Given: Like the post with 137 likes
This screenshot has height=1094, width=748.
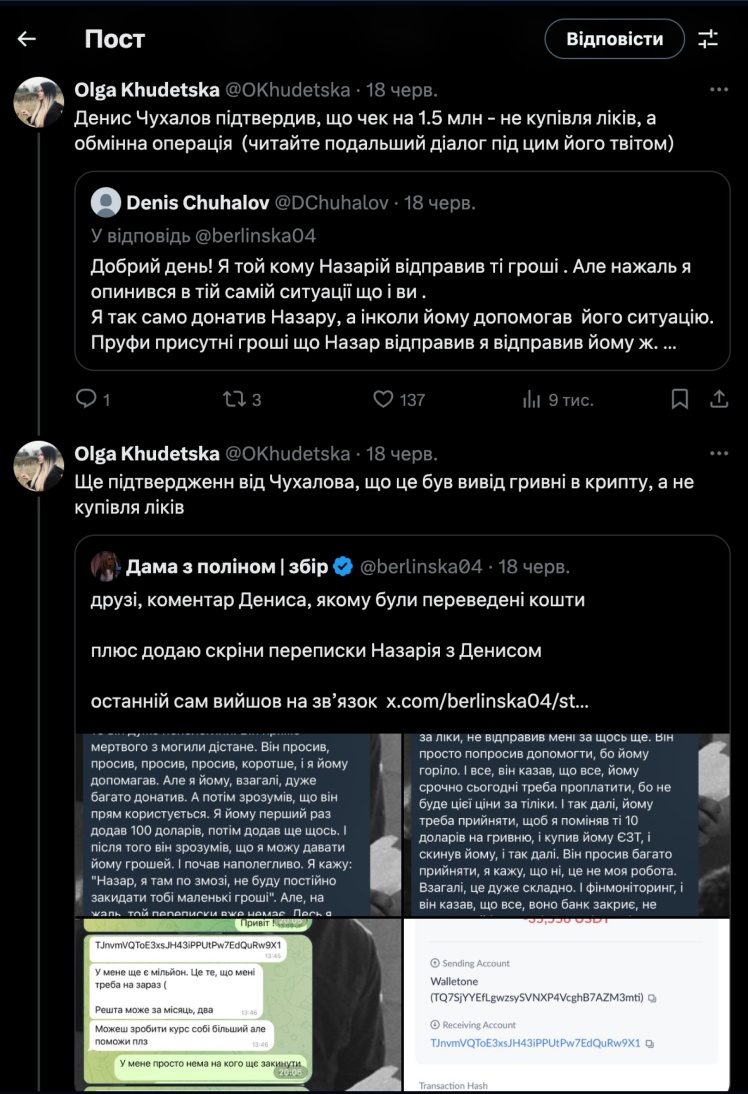Looking at the screenshot, I should point(383,399).
